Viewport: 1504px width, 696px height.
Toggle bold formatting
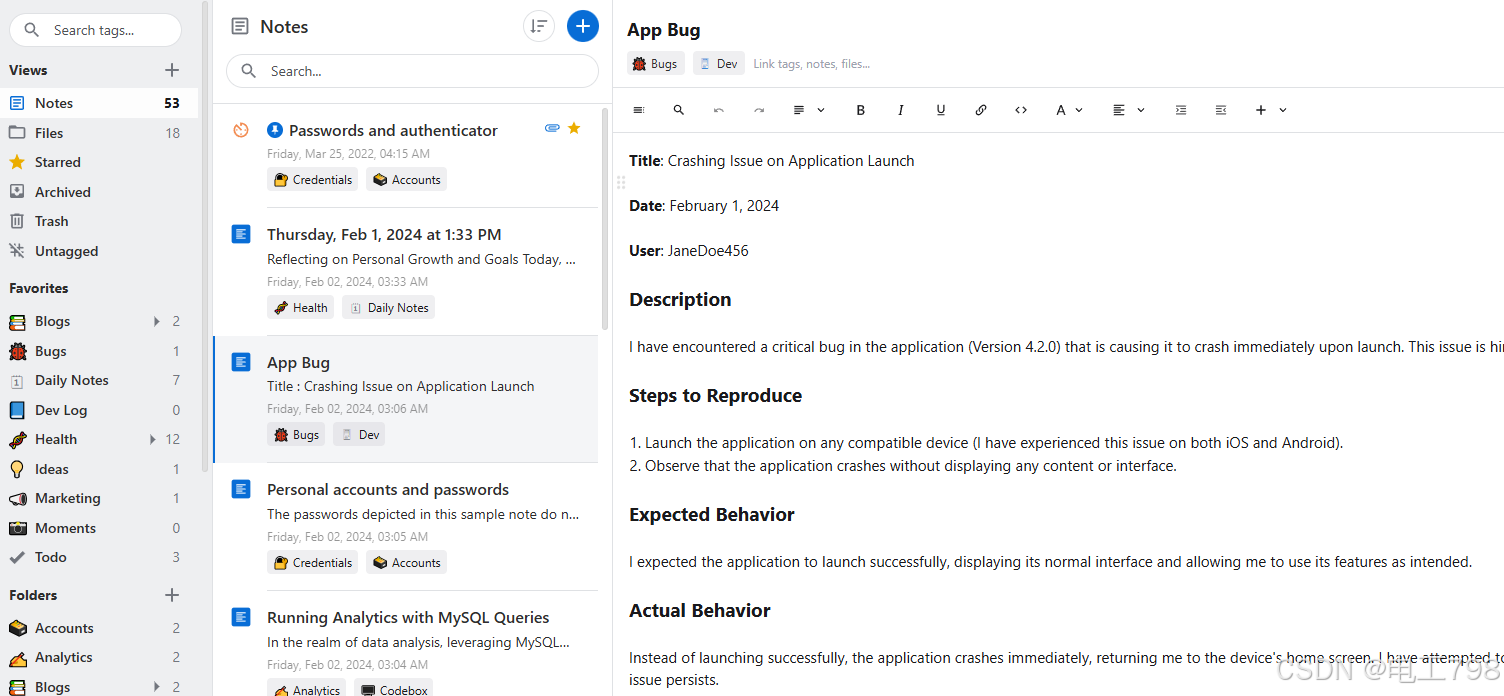click(861, 110)
